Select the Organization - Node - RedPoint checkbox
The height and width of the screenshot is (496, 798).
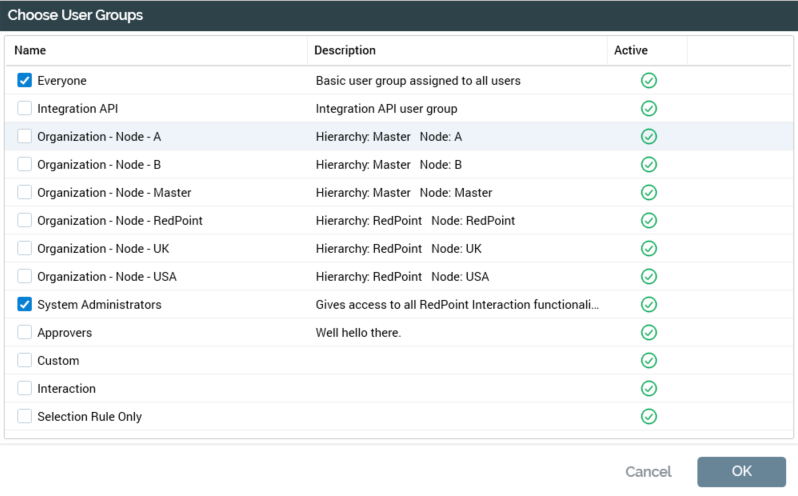[x=25, y=220]
